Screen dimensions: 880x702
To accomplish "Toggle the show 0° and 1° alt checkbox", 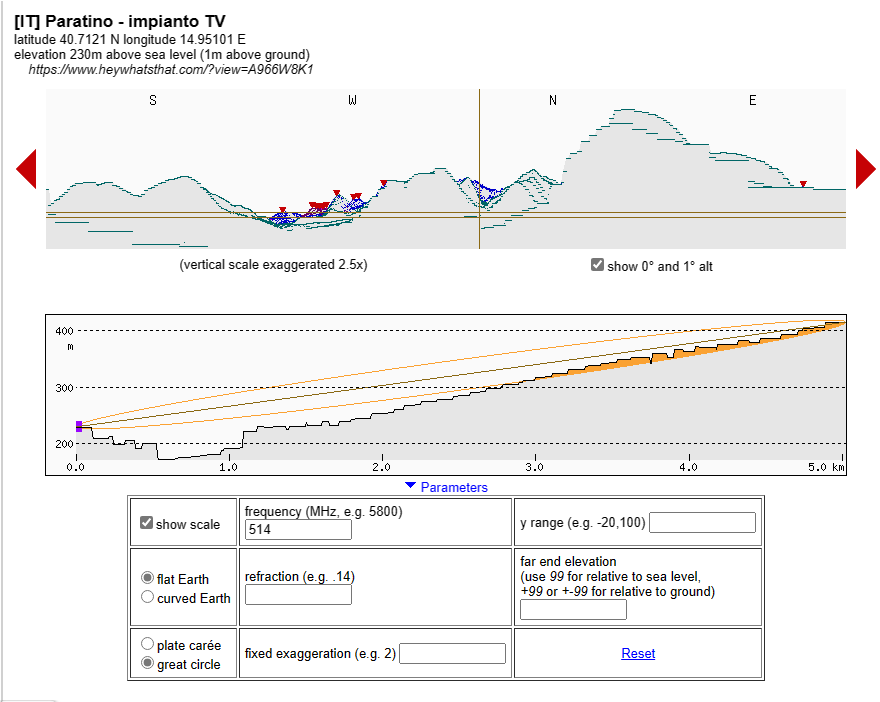I will tap(597, 265).
